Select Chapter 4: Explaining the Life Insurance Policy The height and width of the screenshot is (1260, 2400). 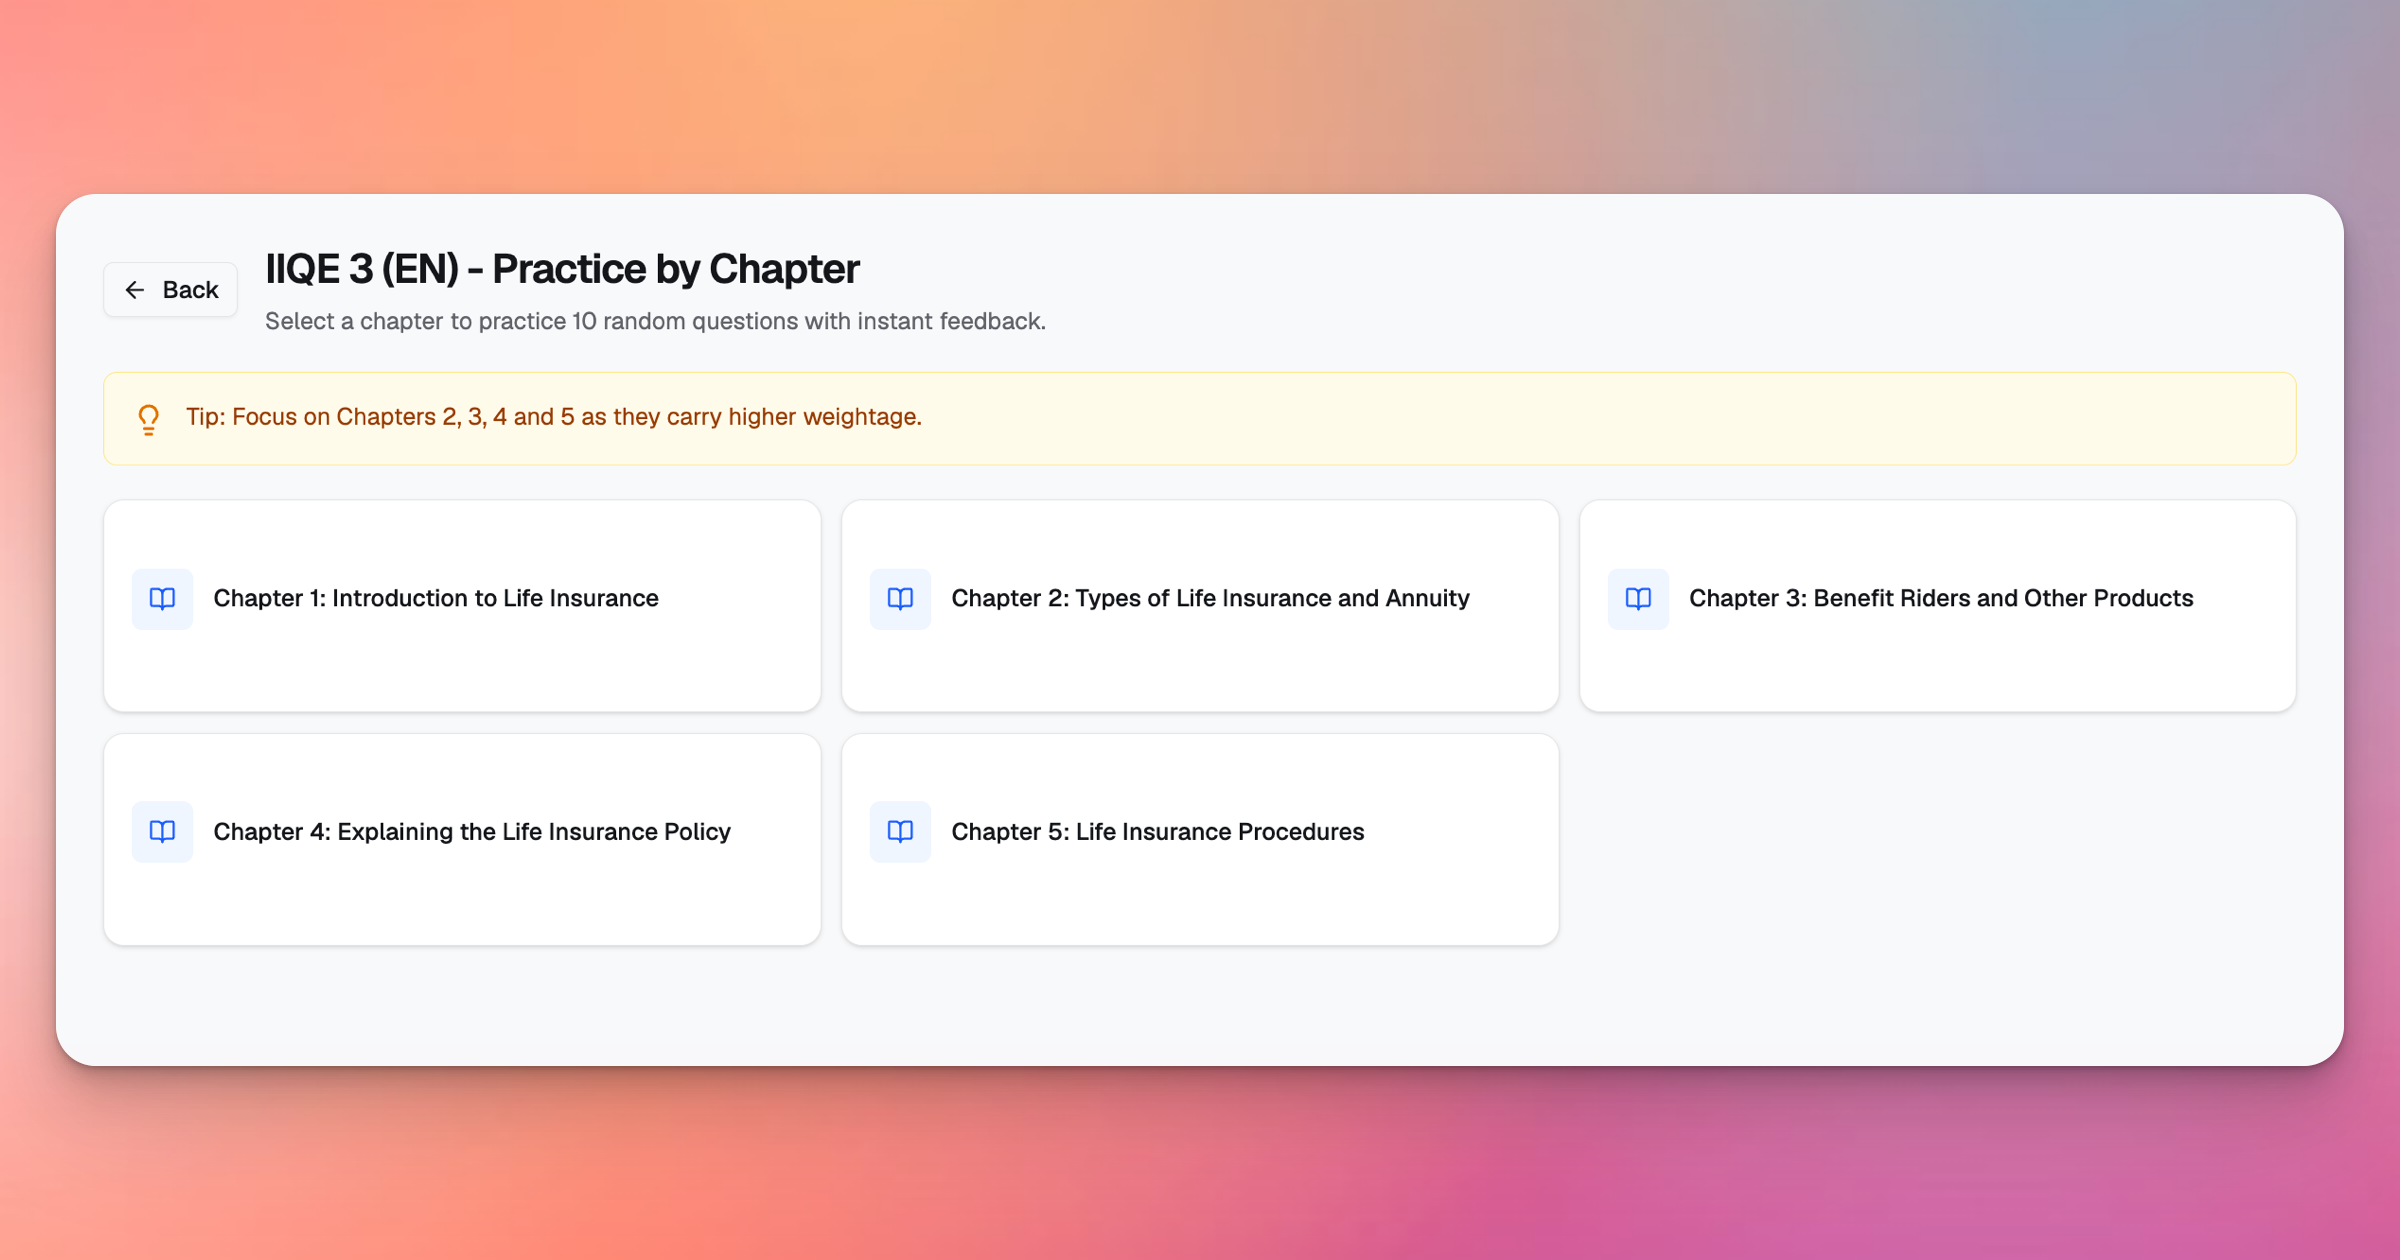462,839
